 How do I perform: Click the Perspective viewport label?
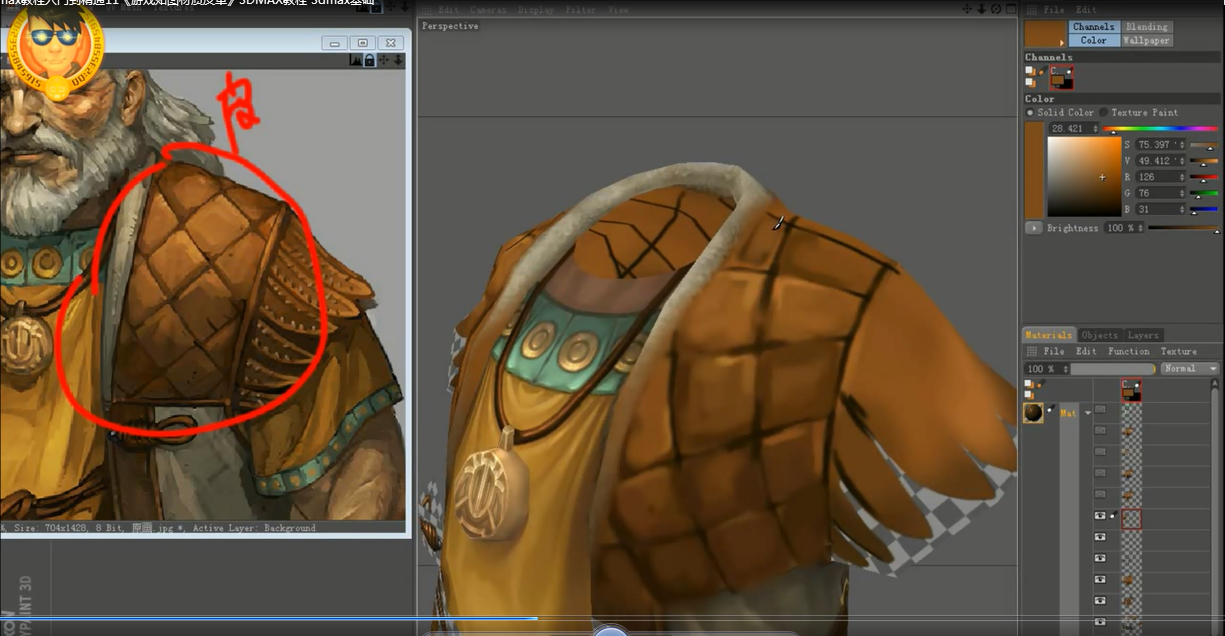pos(450,26)
